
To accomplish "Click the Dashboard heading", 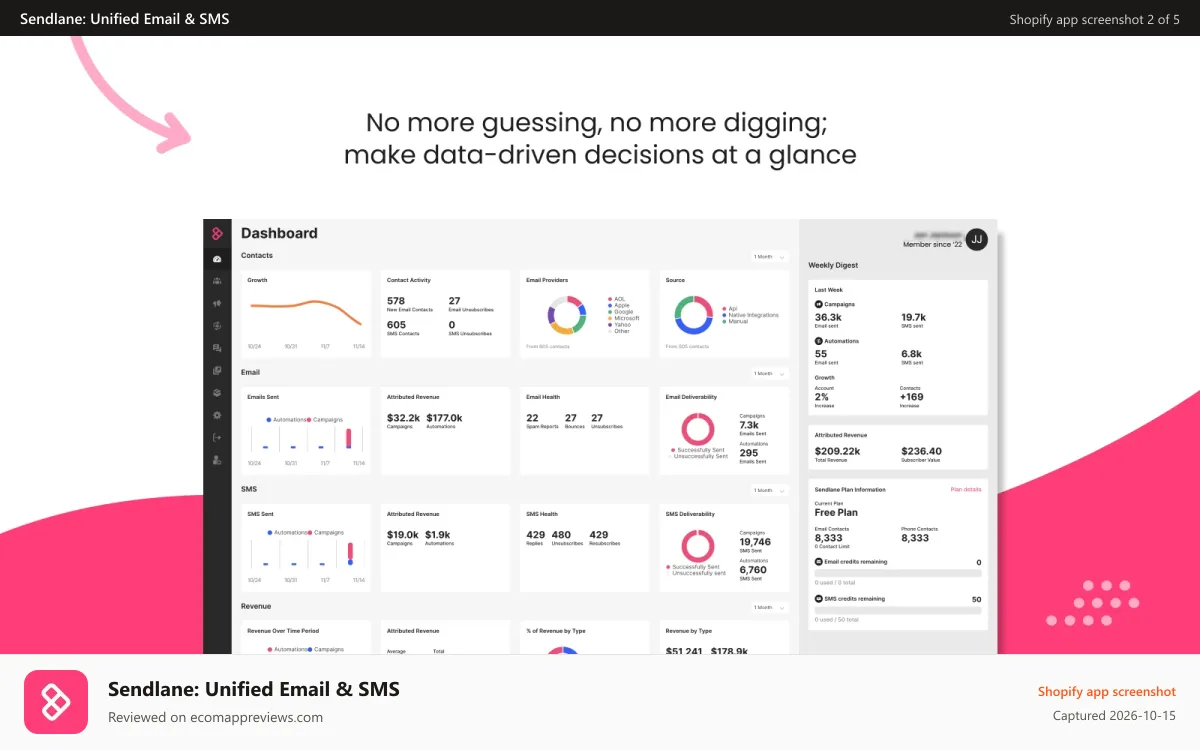I will (x=279, y=233).
